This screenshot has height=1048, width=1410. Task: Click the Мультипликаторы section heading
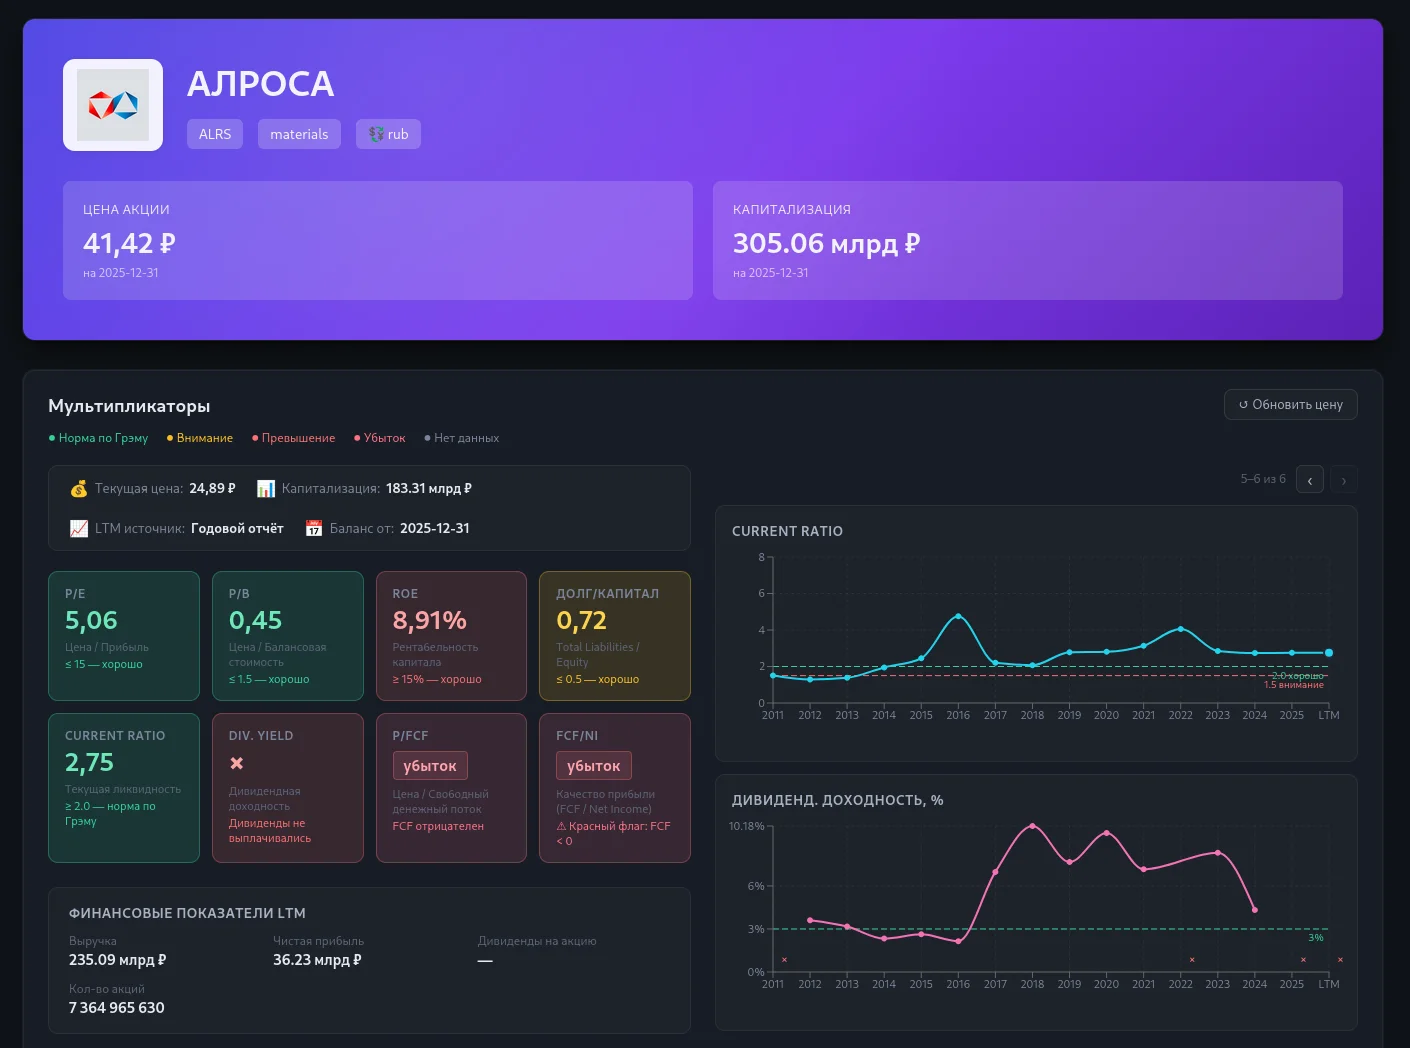click(129, 406)
